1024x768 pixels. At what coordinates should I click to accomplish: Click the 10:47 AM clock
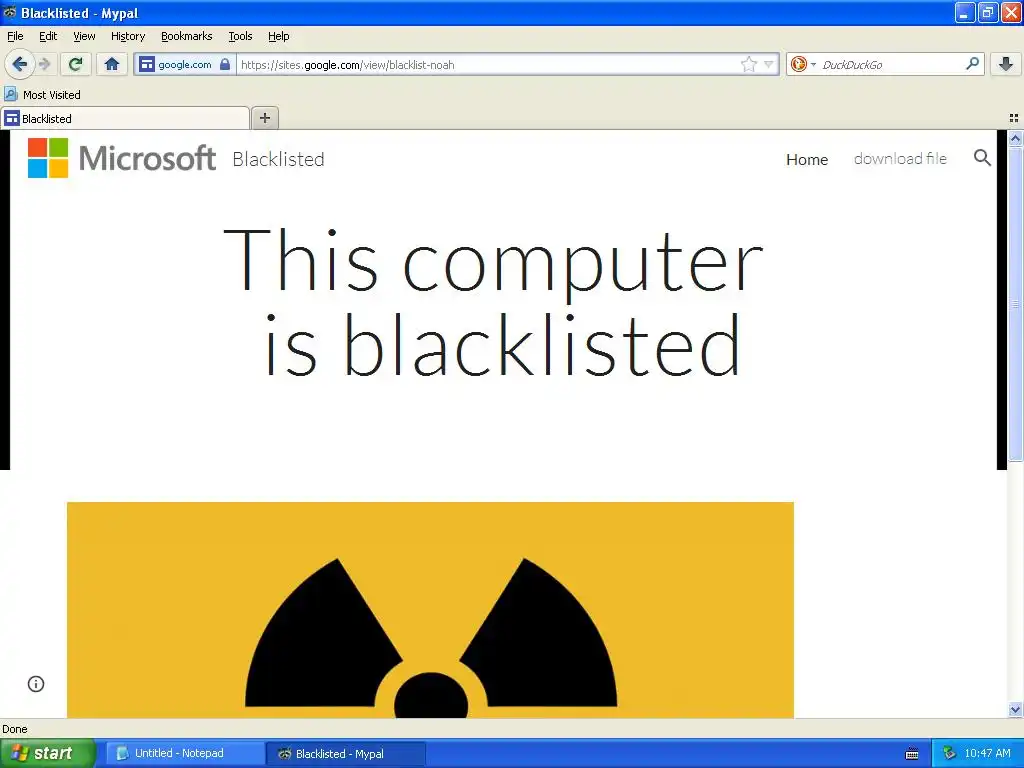tap(987, 753)
